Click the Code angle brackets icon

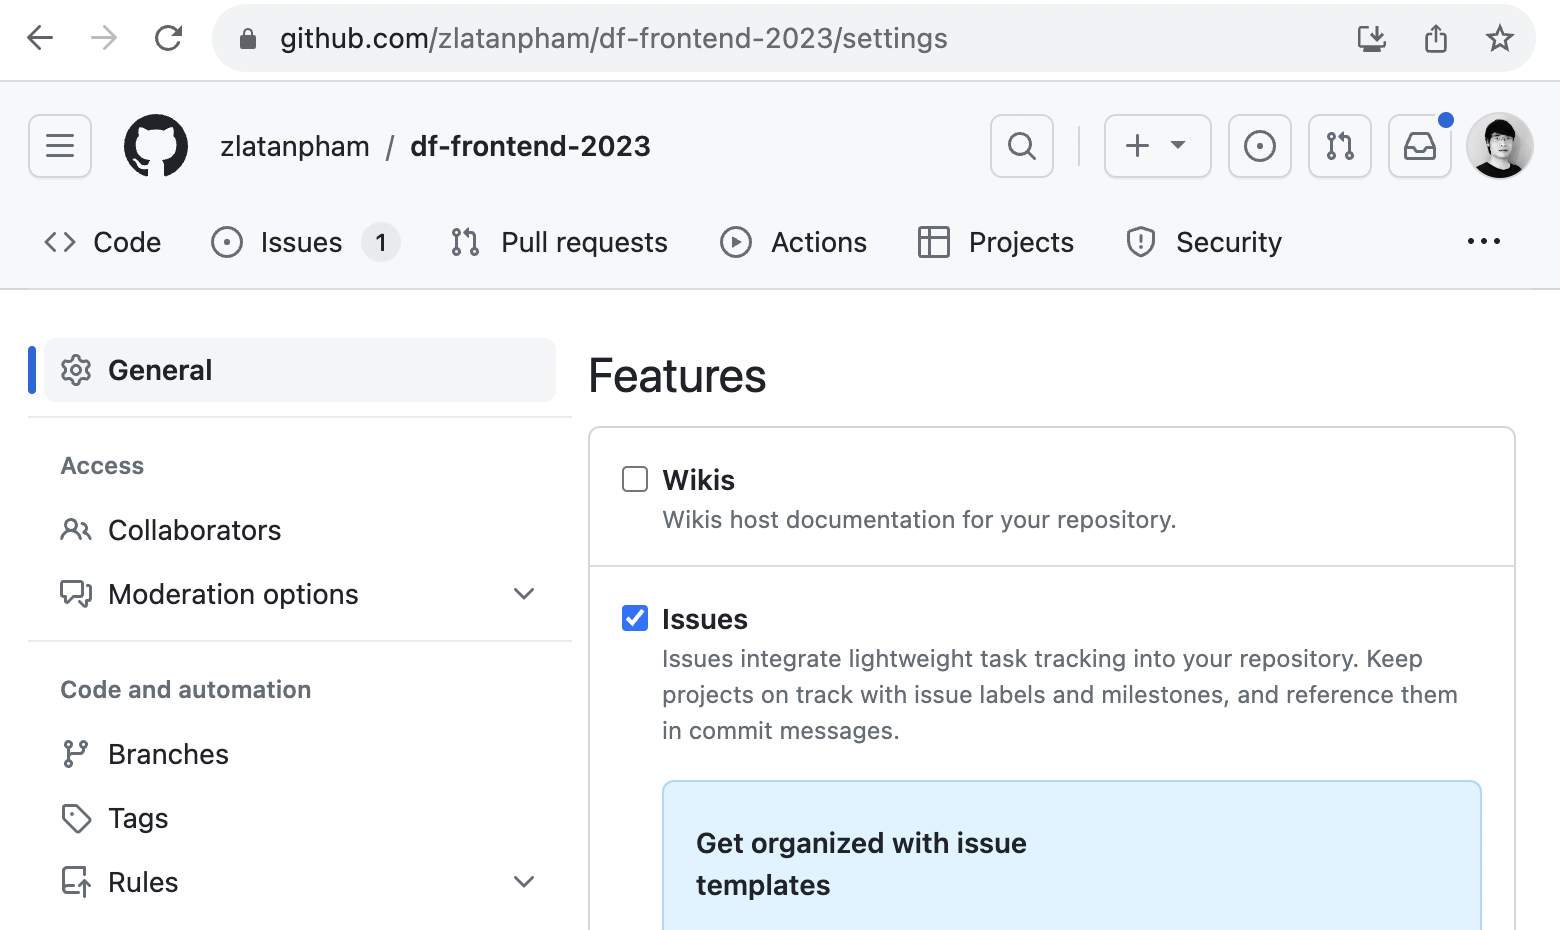click(60, 242)
